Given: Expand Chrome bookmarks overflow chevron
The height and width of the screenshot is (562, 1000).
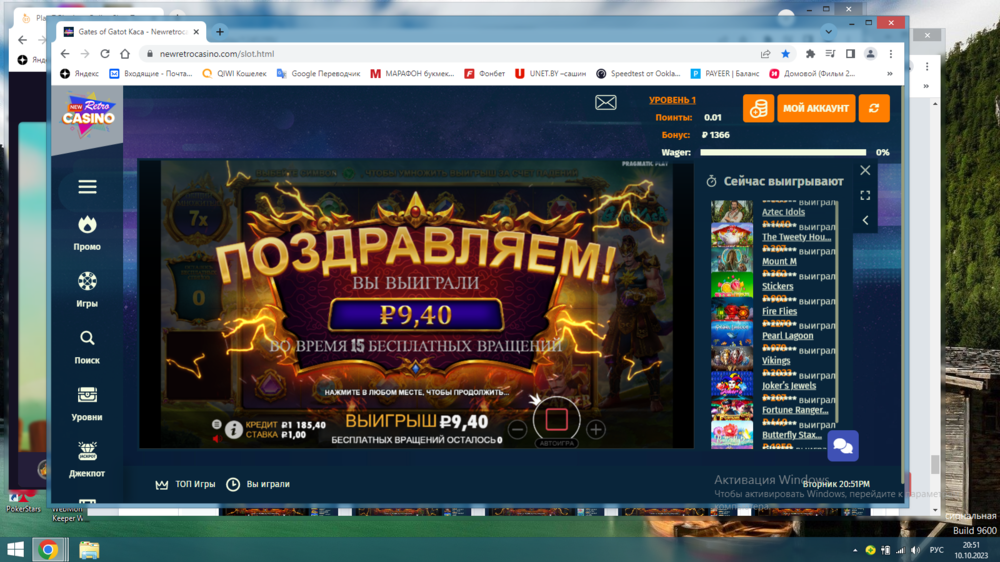Looking at the screenshot, I should (889, 73).
